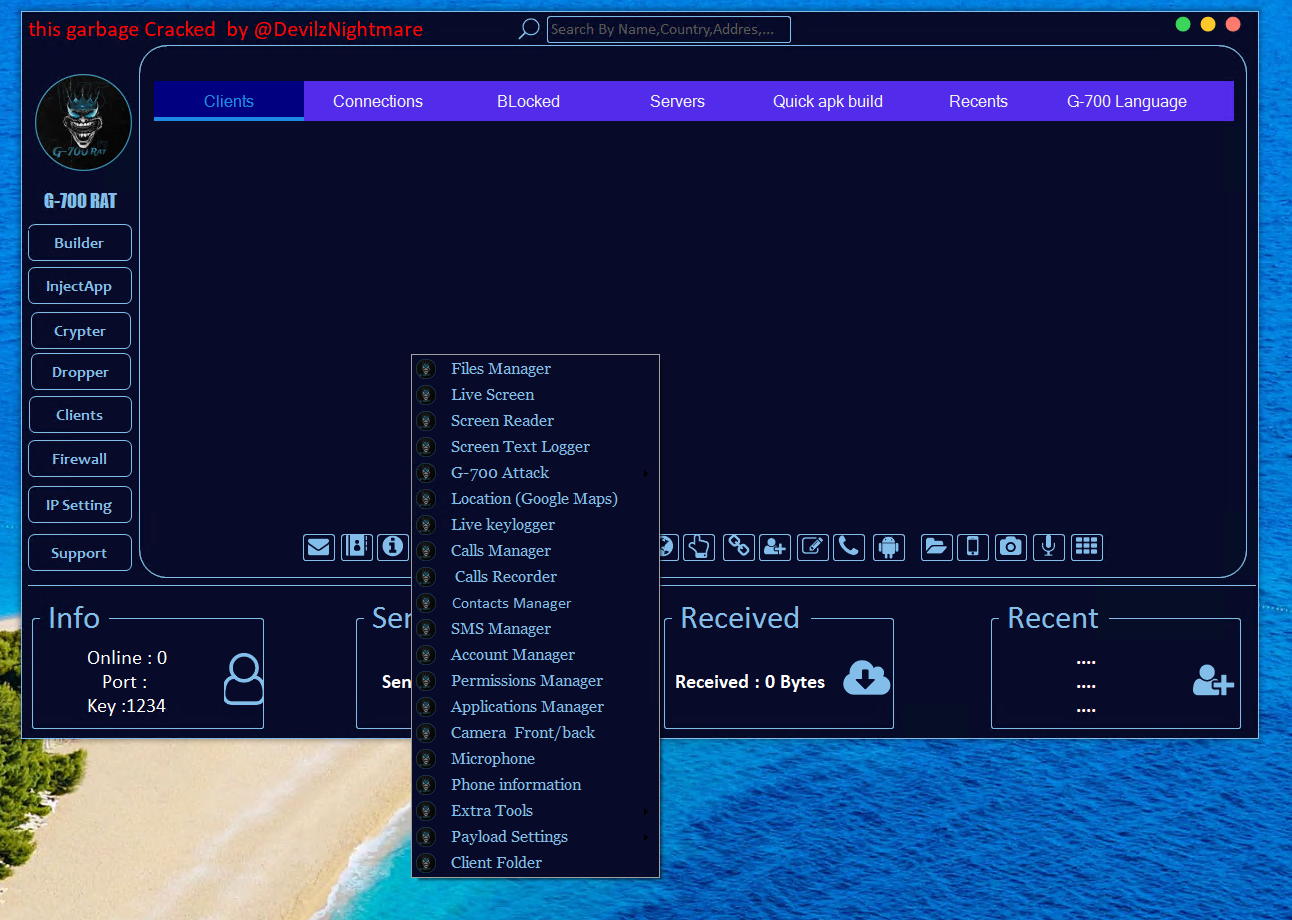Click the phone handset icon
1292x920 pixels.
849,547
